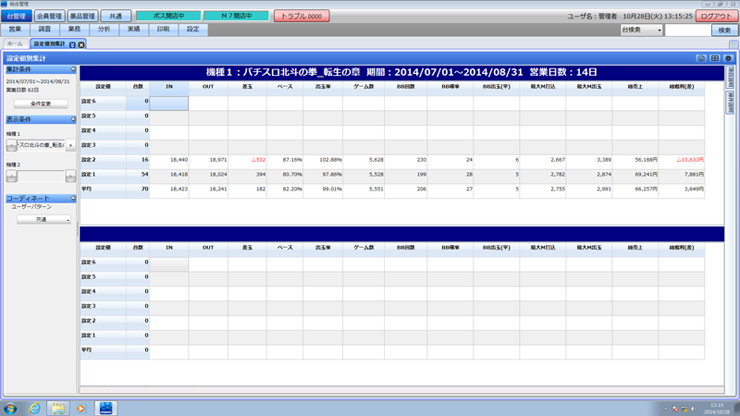740x416 pixels.
Task: Click small icon at right end of tab strip
Action: (x=733, y=44)
